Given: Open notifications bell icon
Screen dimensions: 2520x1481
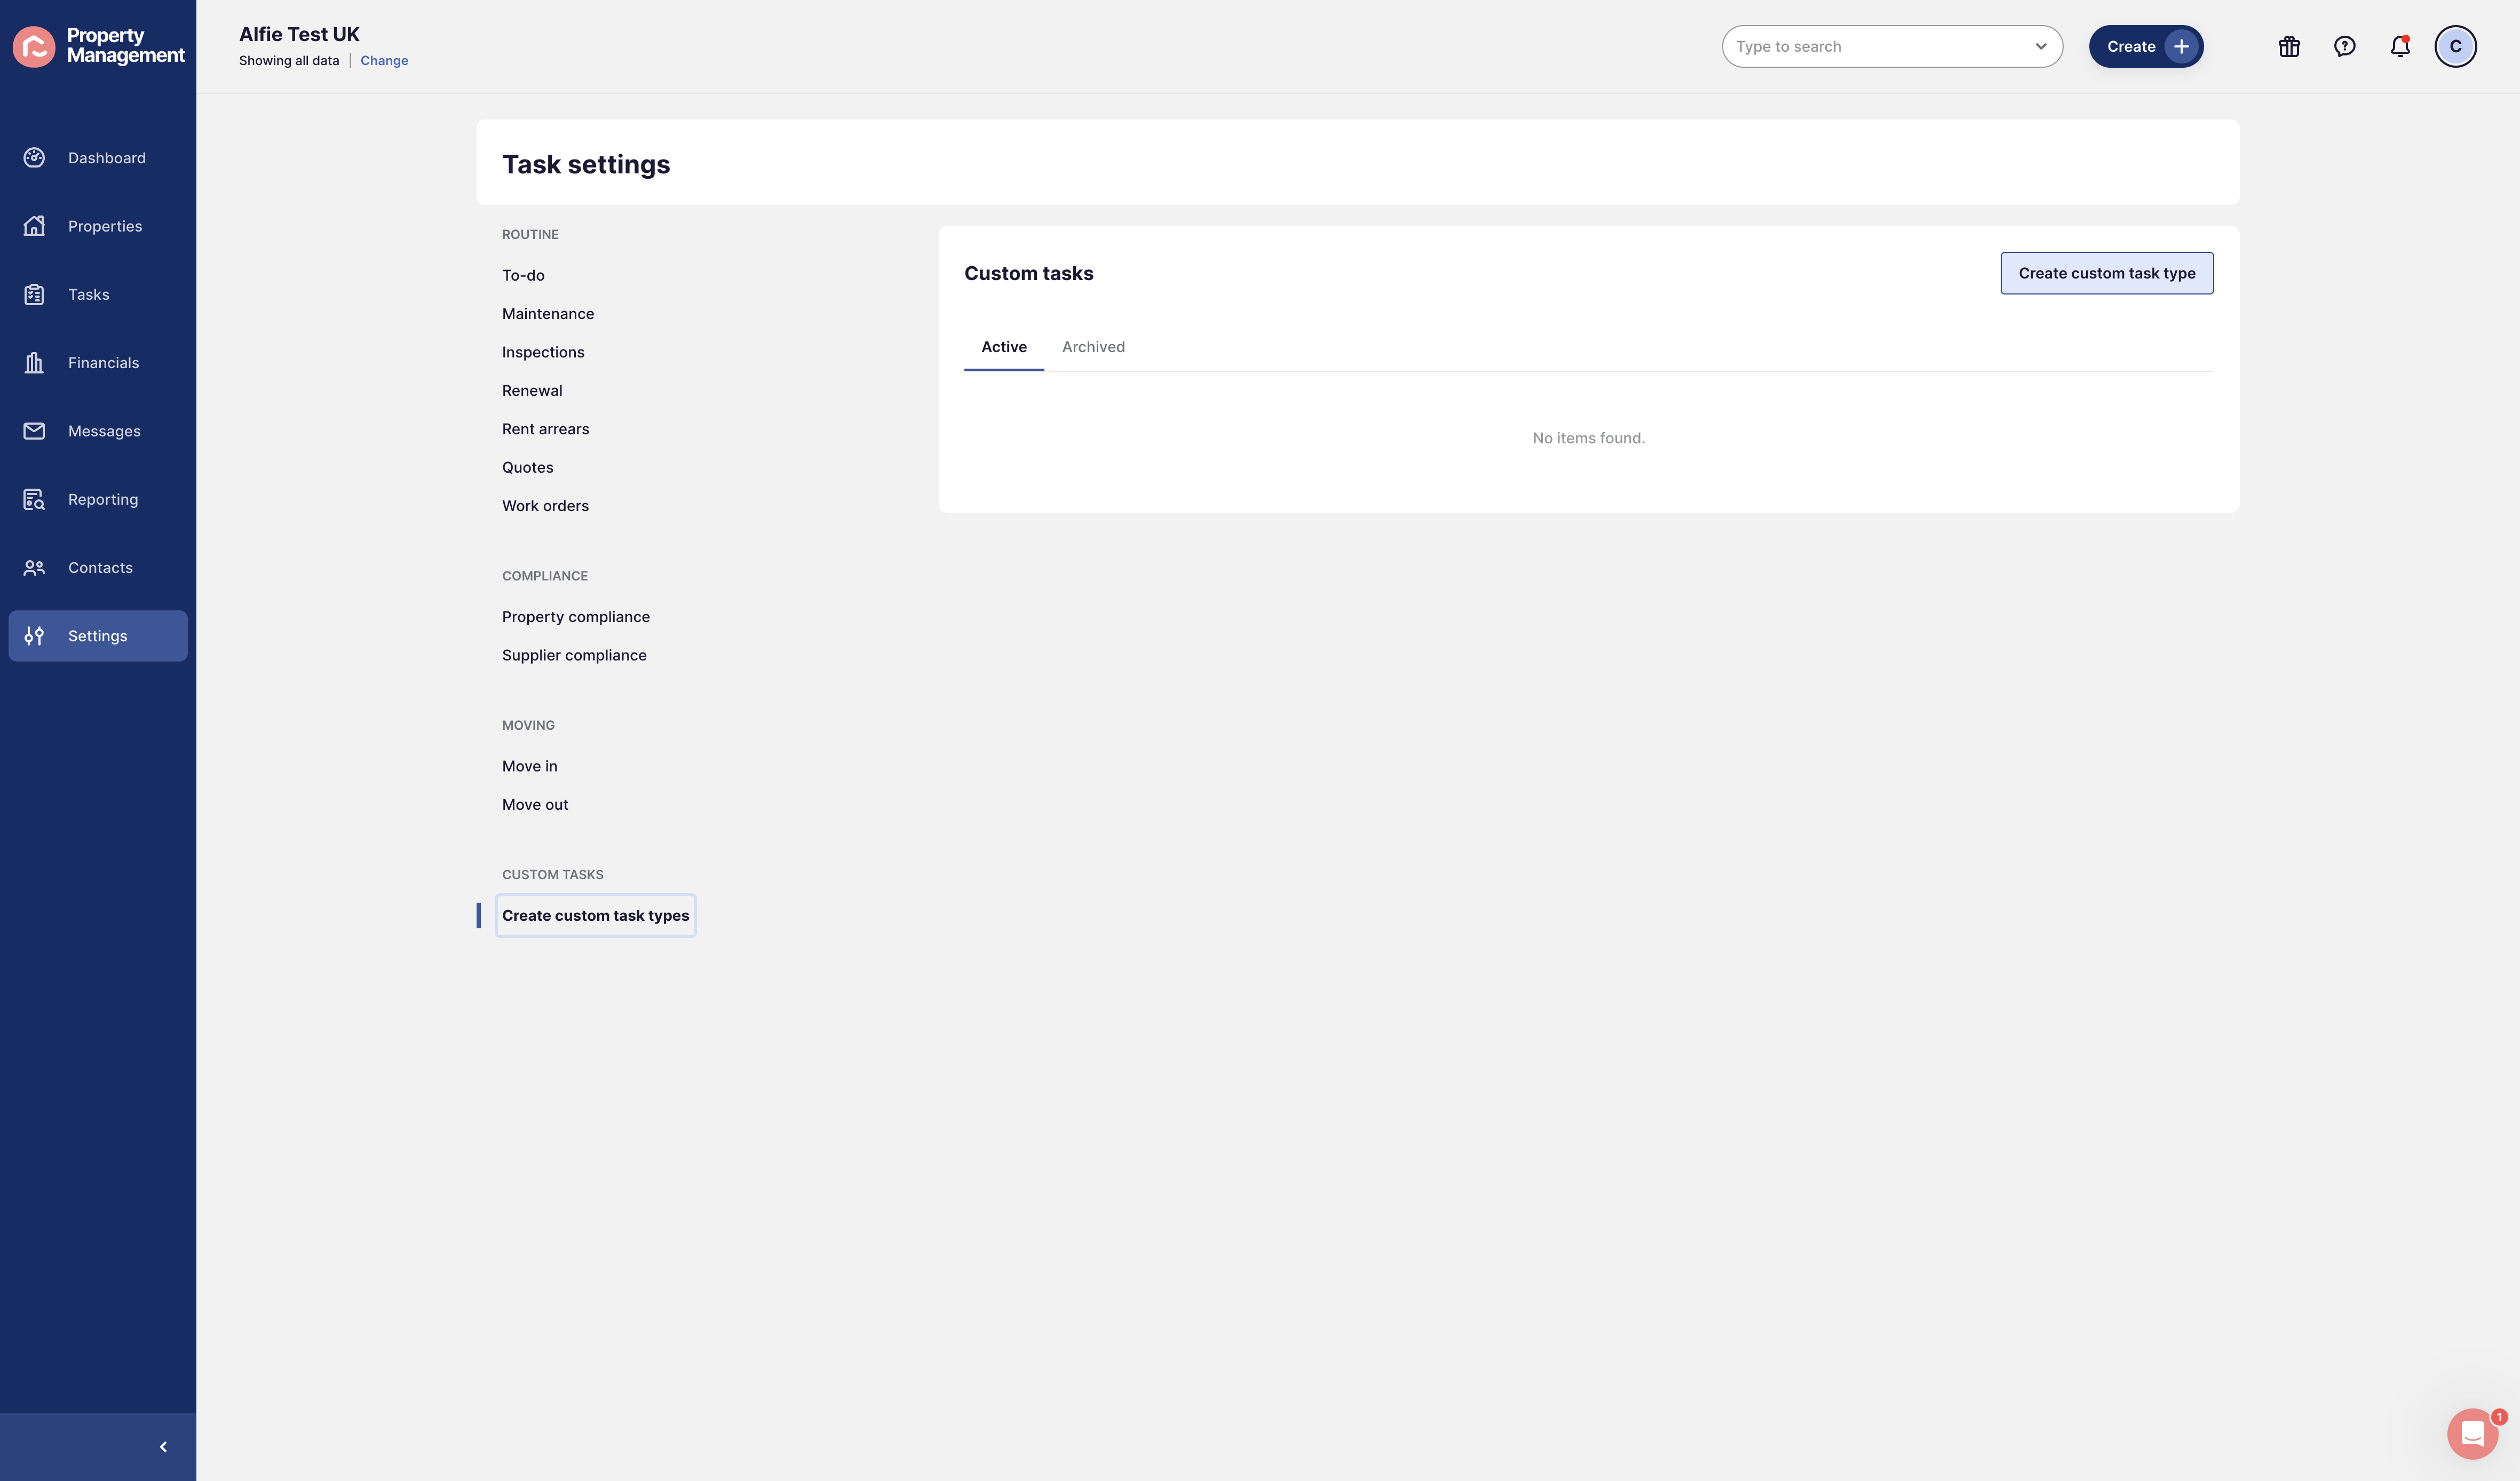Looking at the screenshot, I should coord(2400,46).
